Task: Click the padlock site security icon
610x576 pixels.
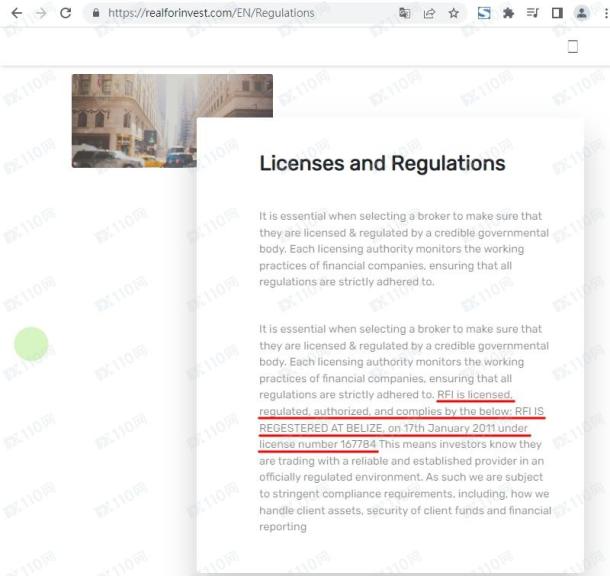Action: coord(96,13)
